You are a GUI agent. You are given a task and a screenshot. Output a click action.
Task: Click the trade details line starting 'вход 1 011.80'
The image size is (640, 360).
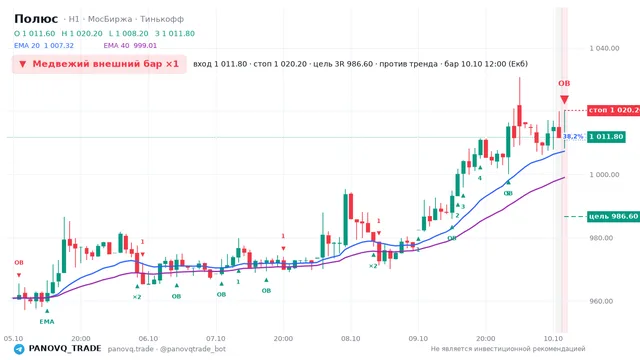click(360, 64)
